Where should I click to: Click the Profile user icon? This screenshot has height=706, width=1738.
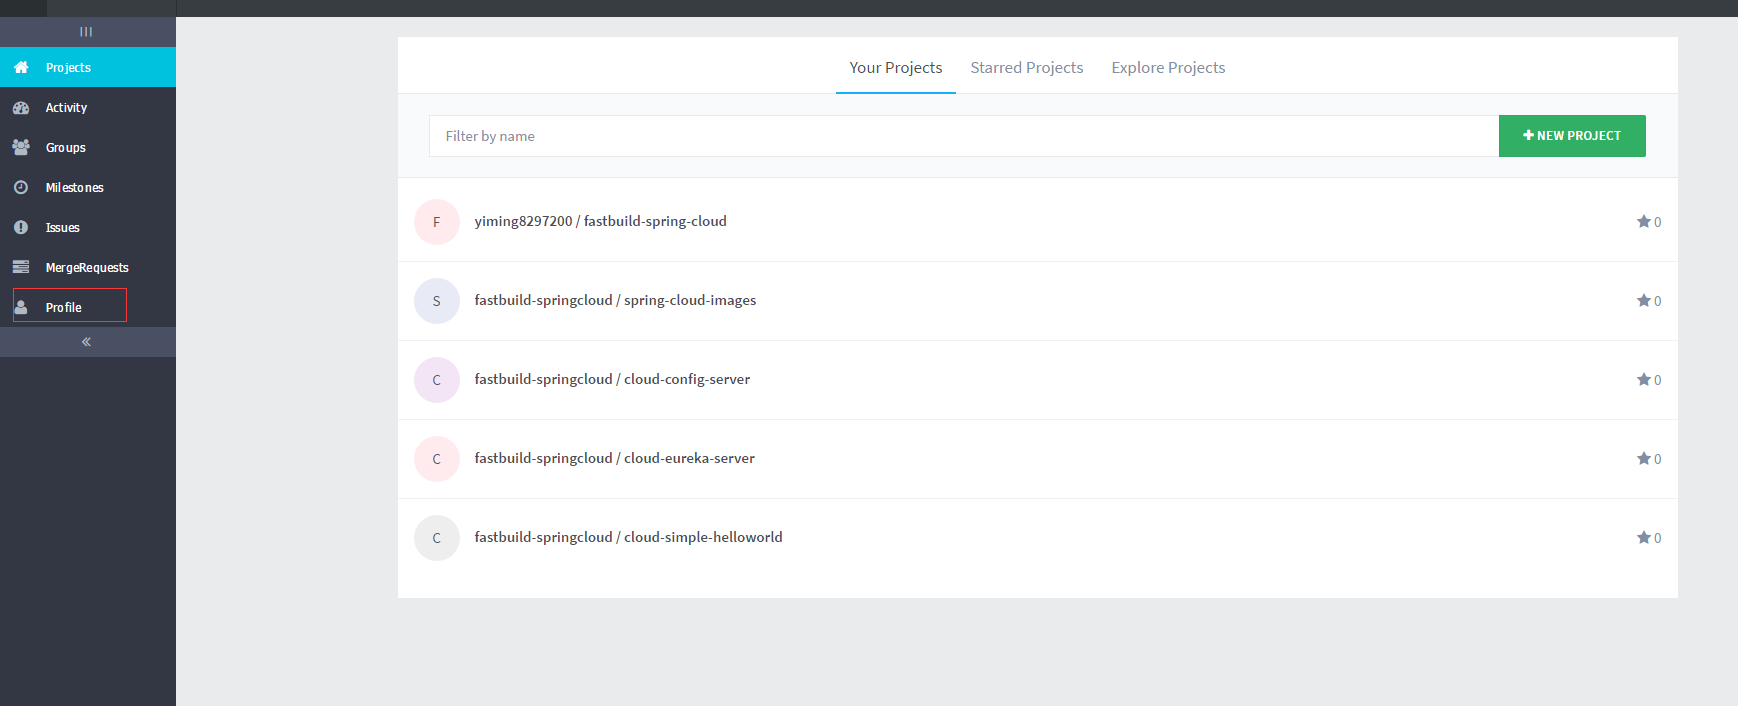pyautogui.click(x=21, y=307)
